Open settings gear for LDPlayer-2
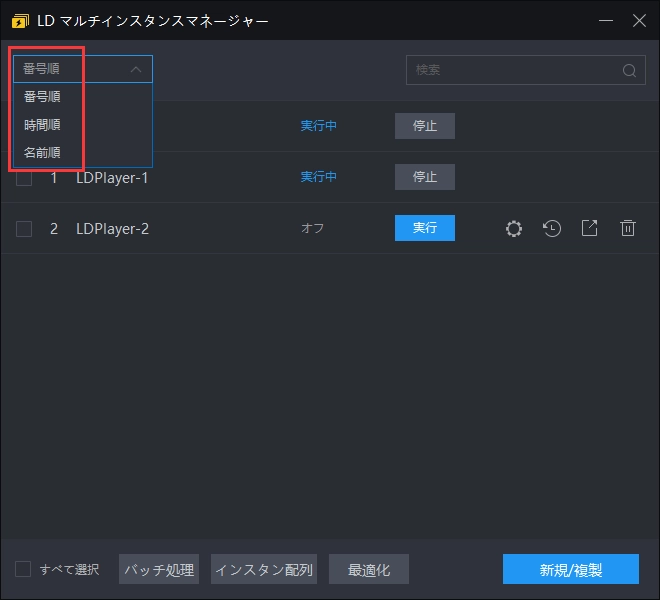Viewport: 660px width, 600px height. point(514,229)
